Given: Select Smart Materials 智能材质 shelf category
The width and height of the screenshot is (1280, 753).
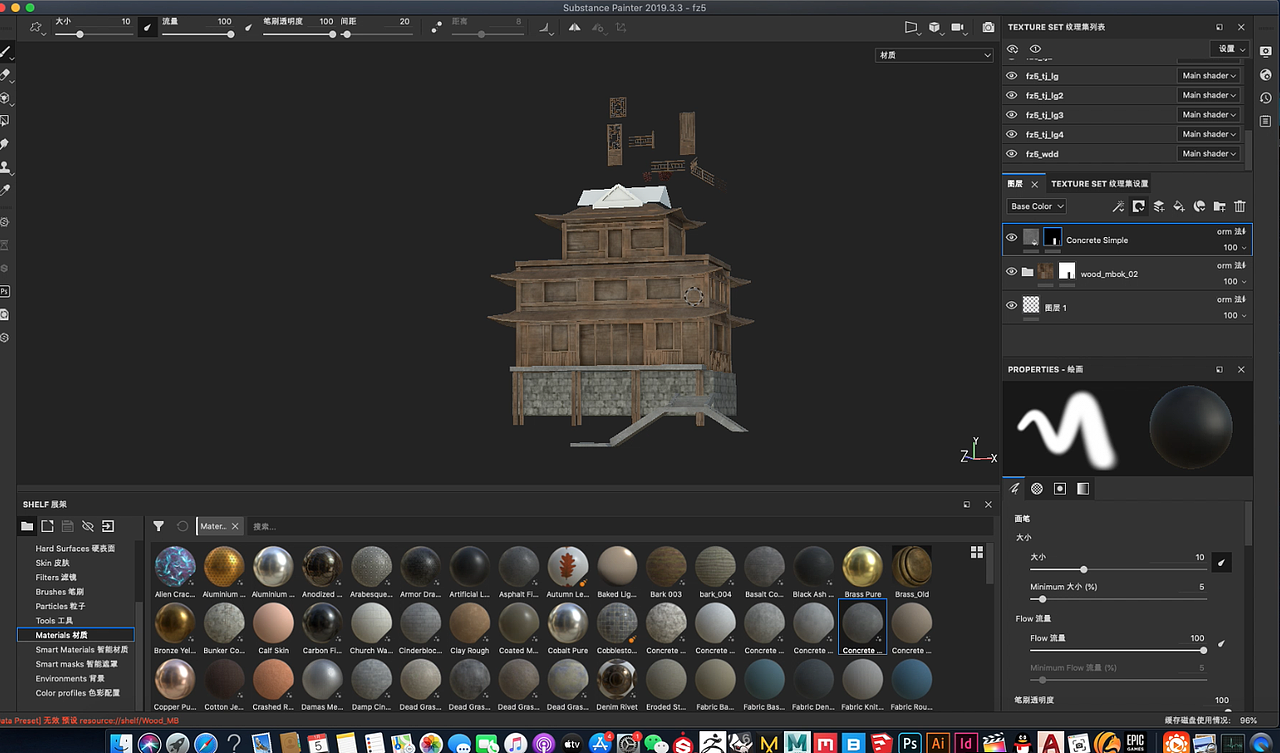Looking at the screenshot, I should (82, 650).
